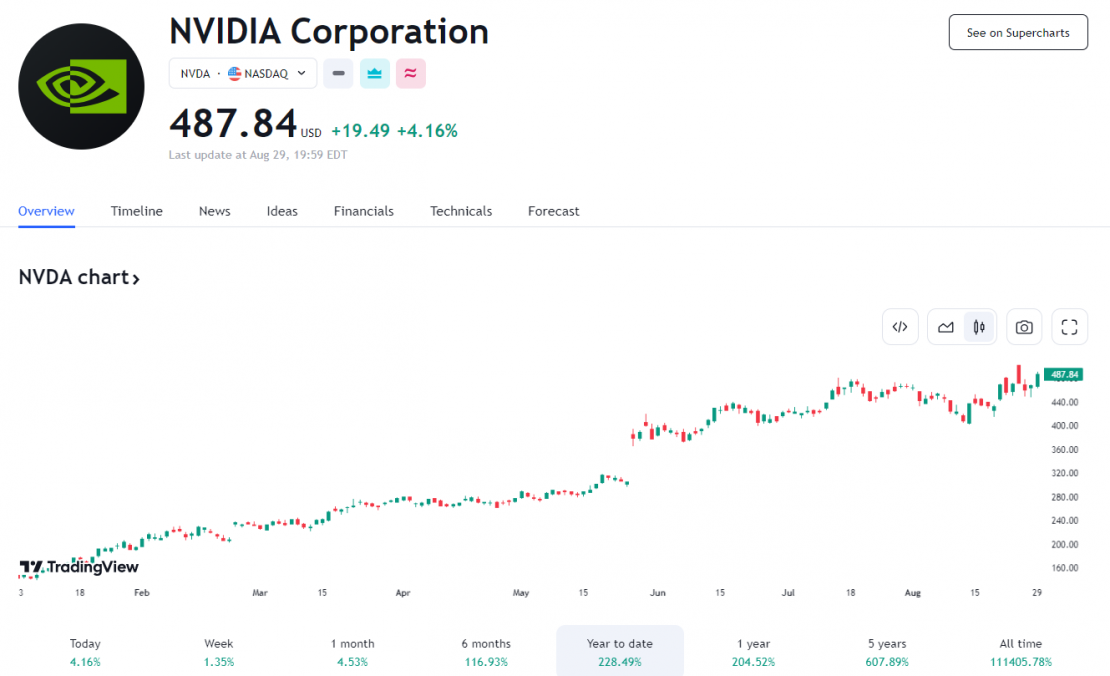Open similar symbols via pink waves icon
The image size is (1110, 676).
[x=410, y=73]
